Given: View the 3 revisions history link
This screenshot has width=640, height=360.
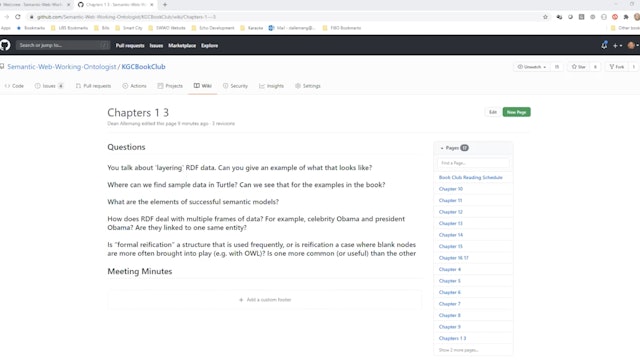Looking at the screenshot, I should 223,123.
